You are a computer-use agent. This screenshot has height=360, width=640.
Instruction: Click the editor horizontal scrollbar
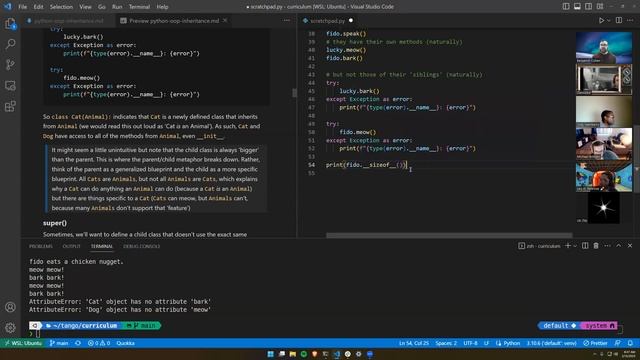[449, 235]
